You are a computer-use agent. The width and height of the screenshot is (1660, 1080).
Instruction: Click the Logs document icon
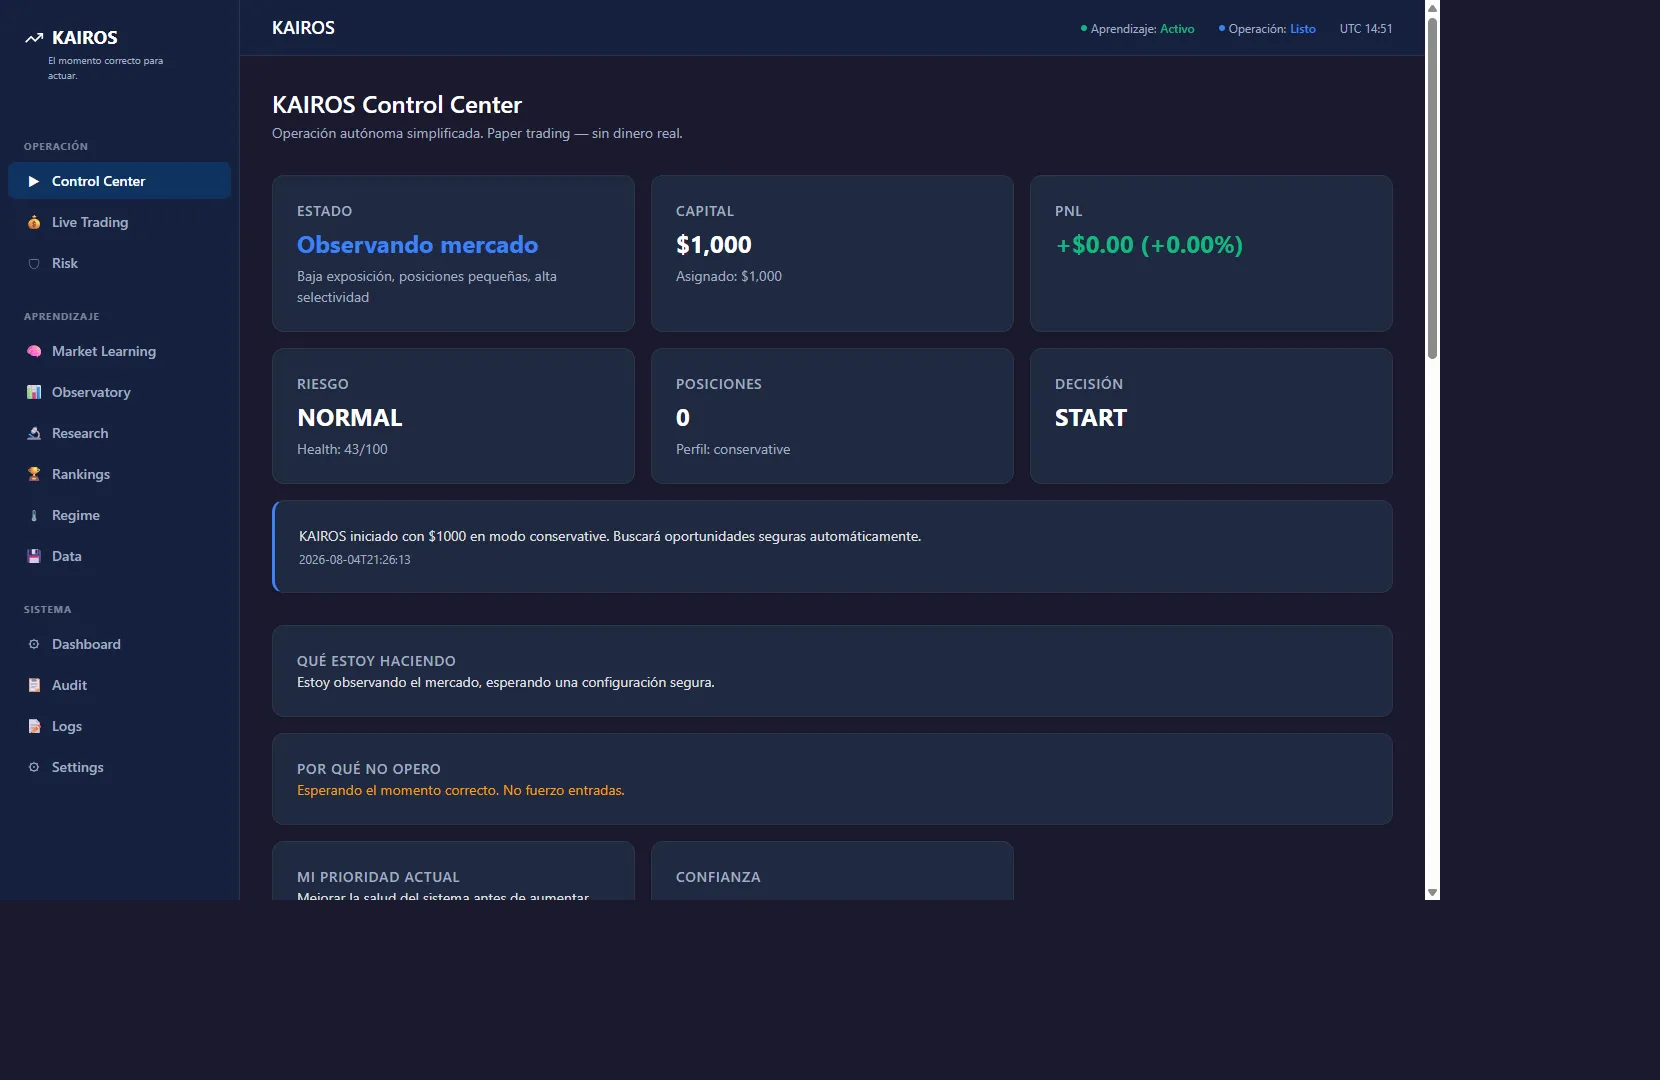pos(34,726)
